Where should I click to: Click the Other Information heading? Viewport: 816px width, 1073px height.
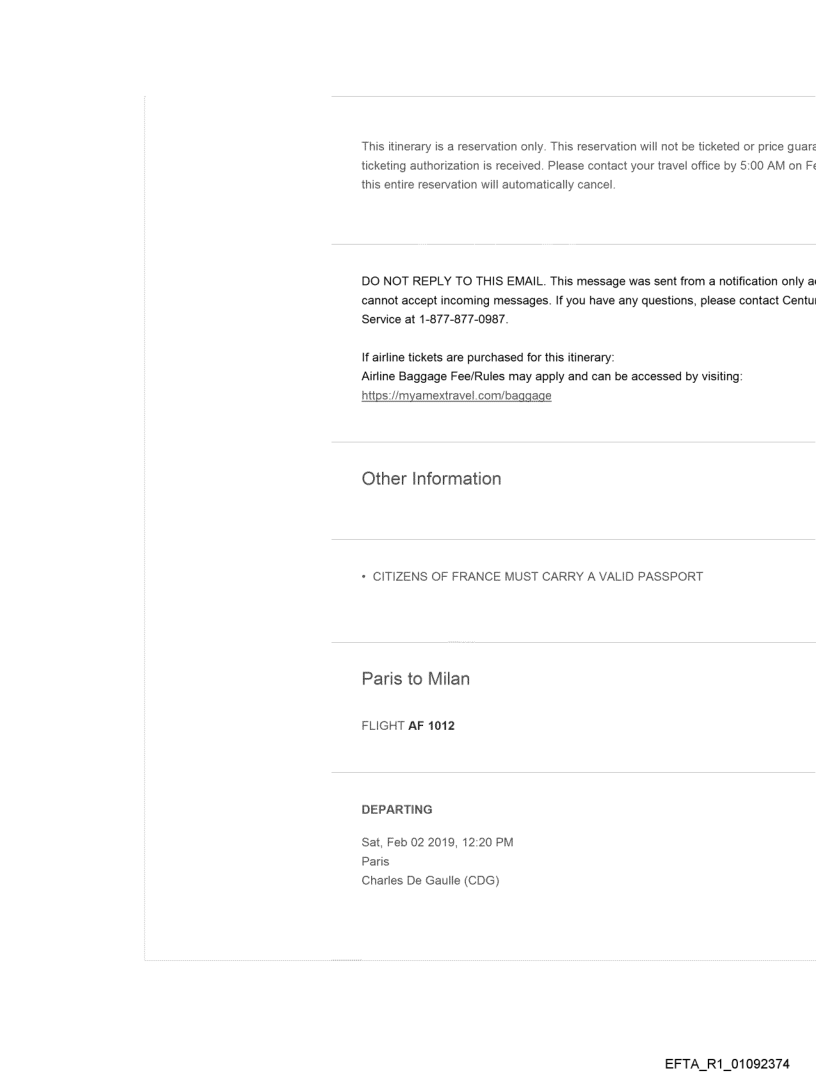click(x=431, y=479)
